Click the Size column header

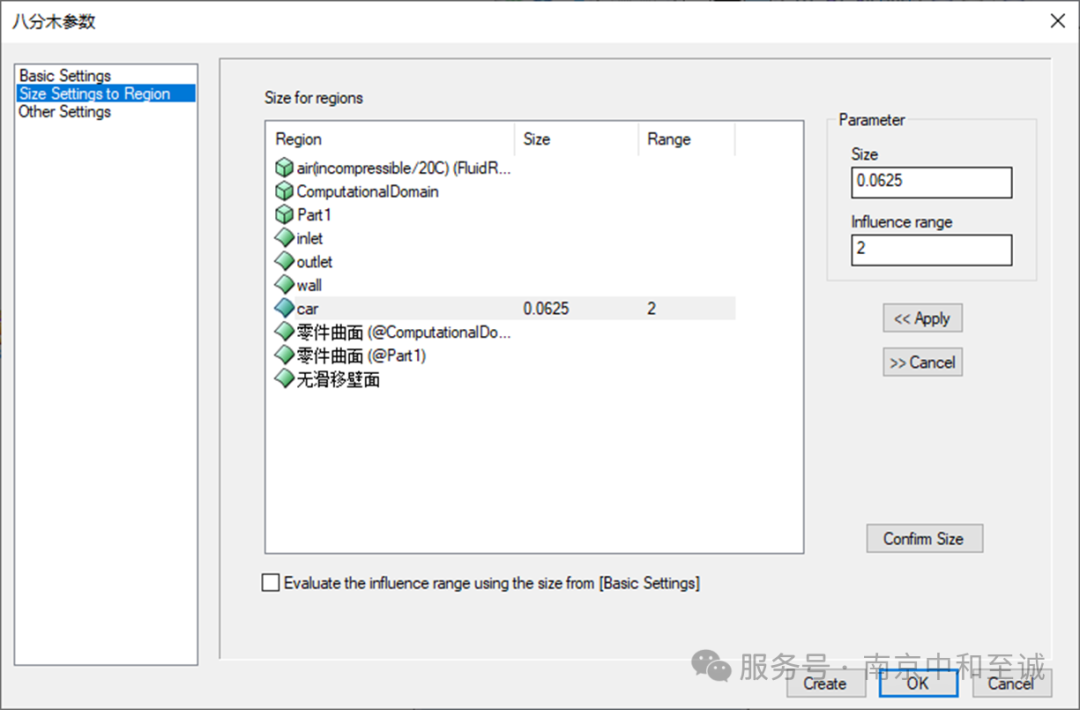coord(576,139)
